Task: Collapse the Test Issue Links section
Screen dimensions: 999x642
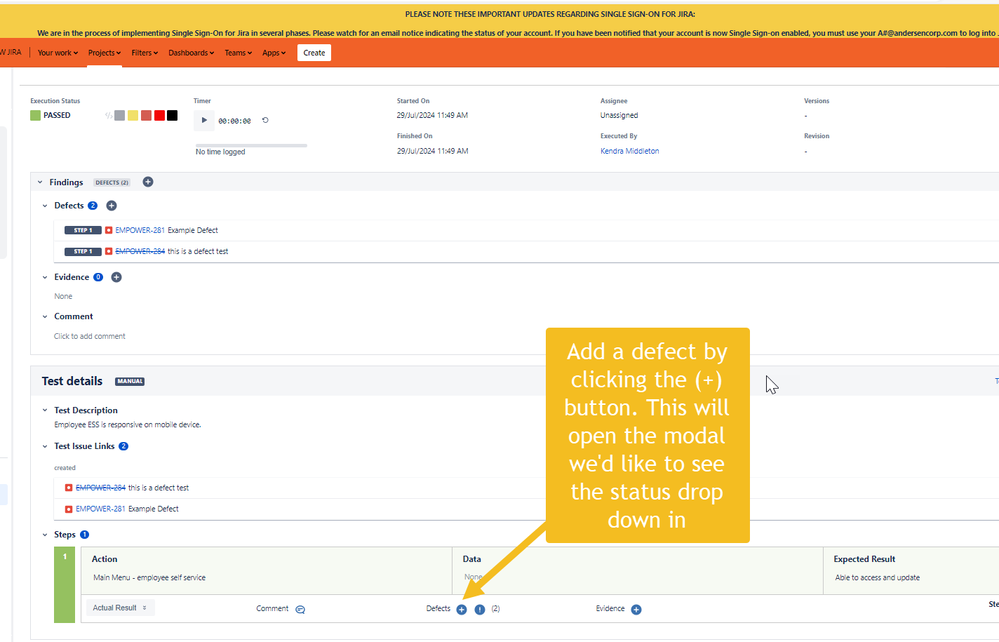Action: [x=45, y=446]
